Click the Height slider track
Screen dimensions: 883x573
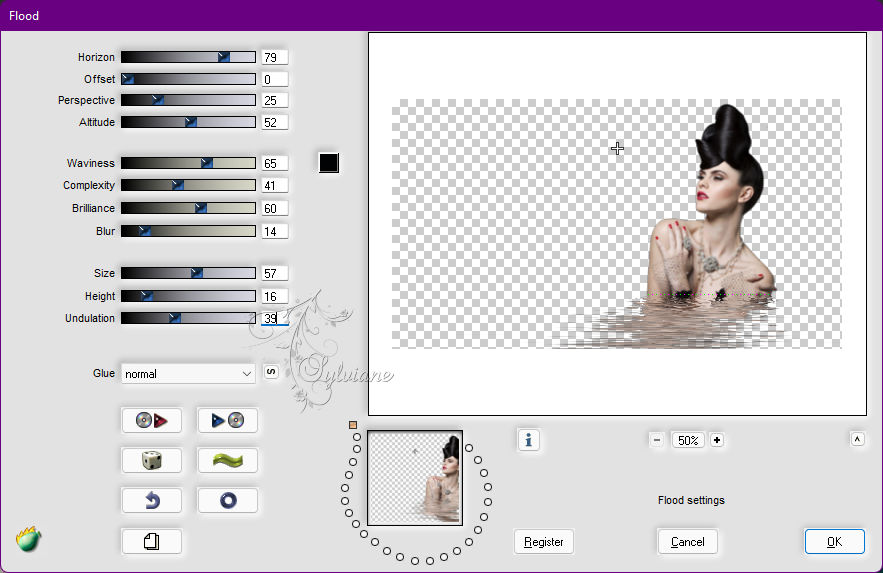[x=188, y=296]
